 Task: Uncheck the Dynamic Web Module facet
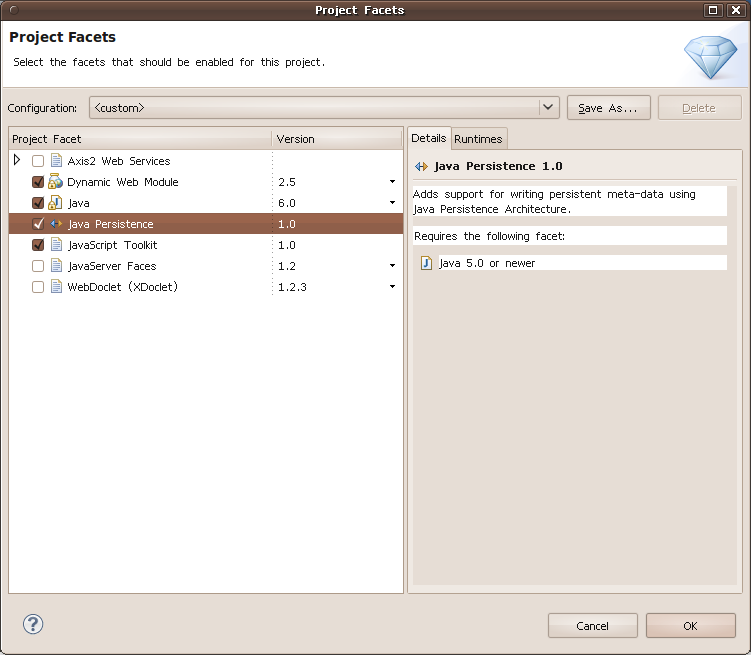coord(38,182)
